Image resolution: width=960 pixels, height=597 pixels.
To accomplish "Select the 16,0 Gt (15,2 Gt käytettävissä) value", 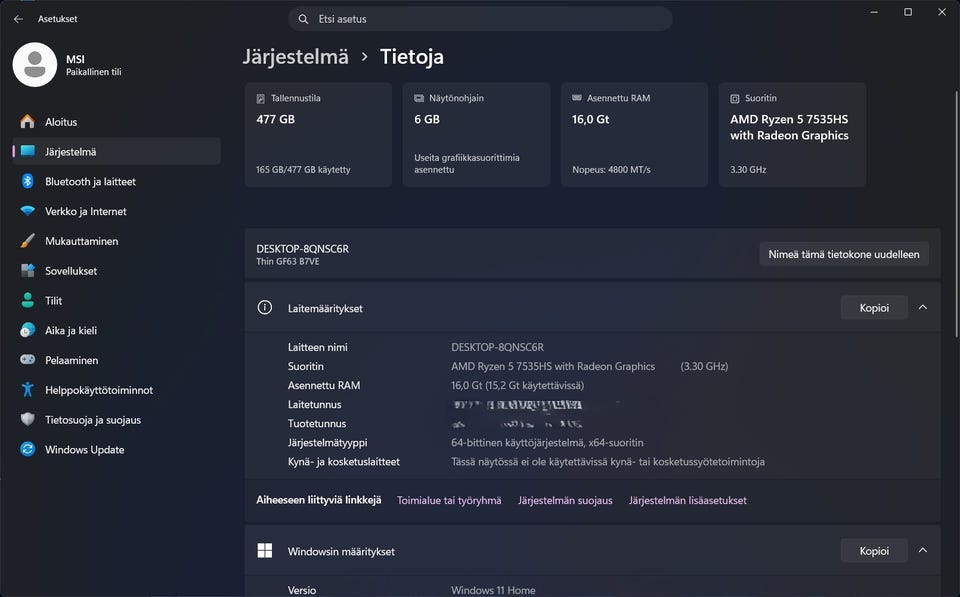I will tap(517, 385).
